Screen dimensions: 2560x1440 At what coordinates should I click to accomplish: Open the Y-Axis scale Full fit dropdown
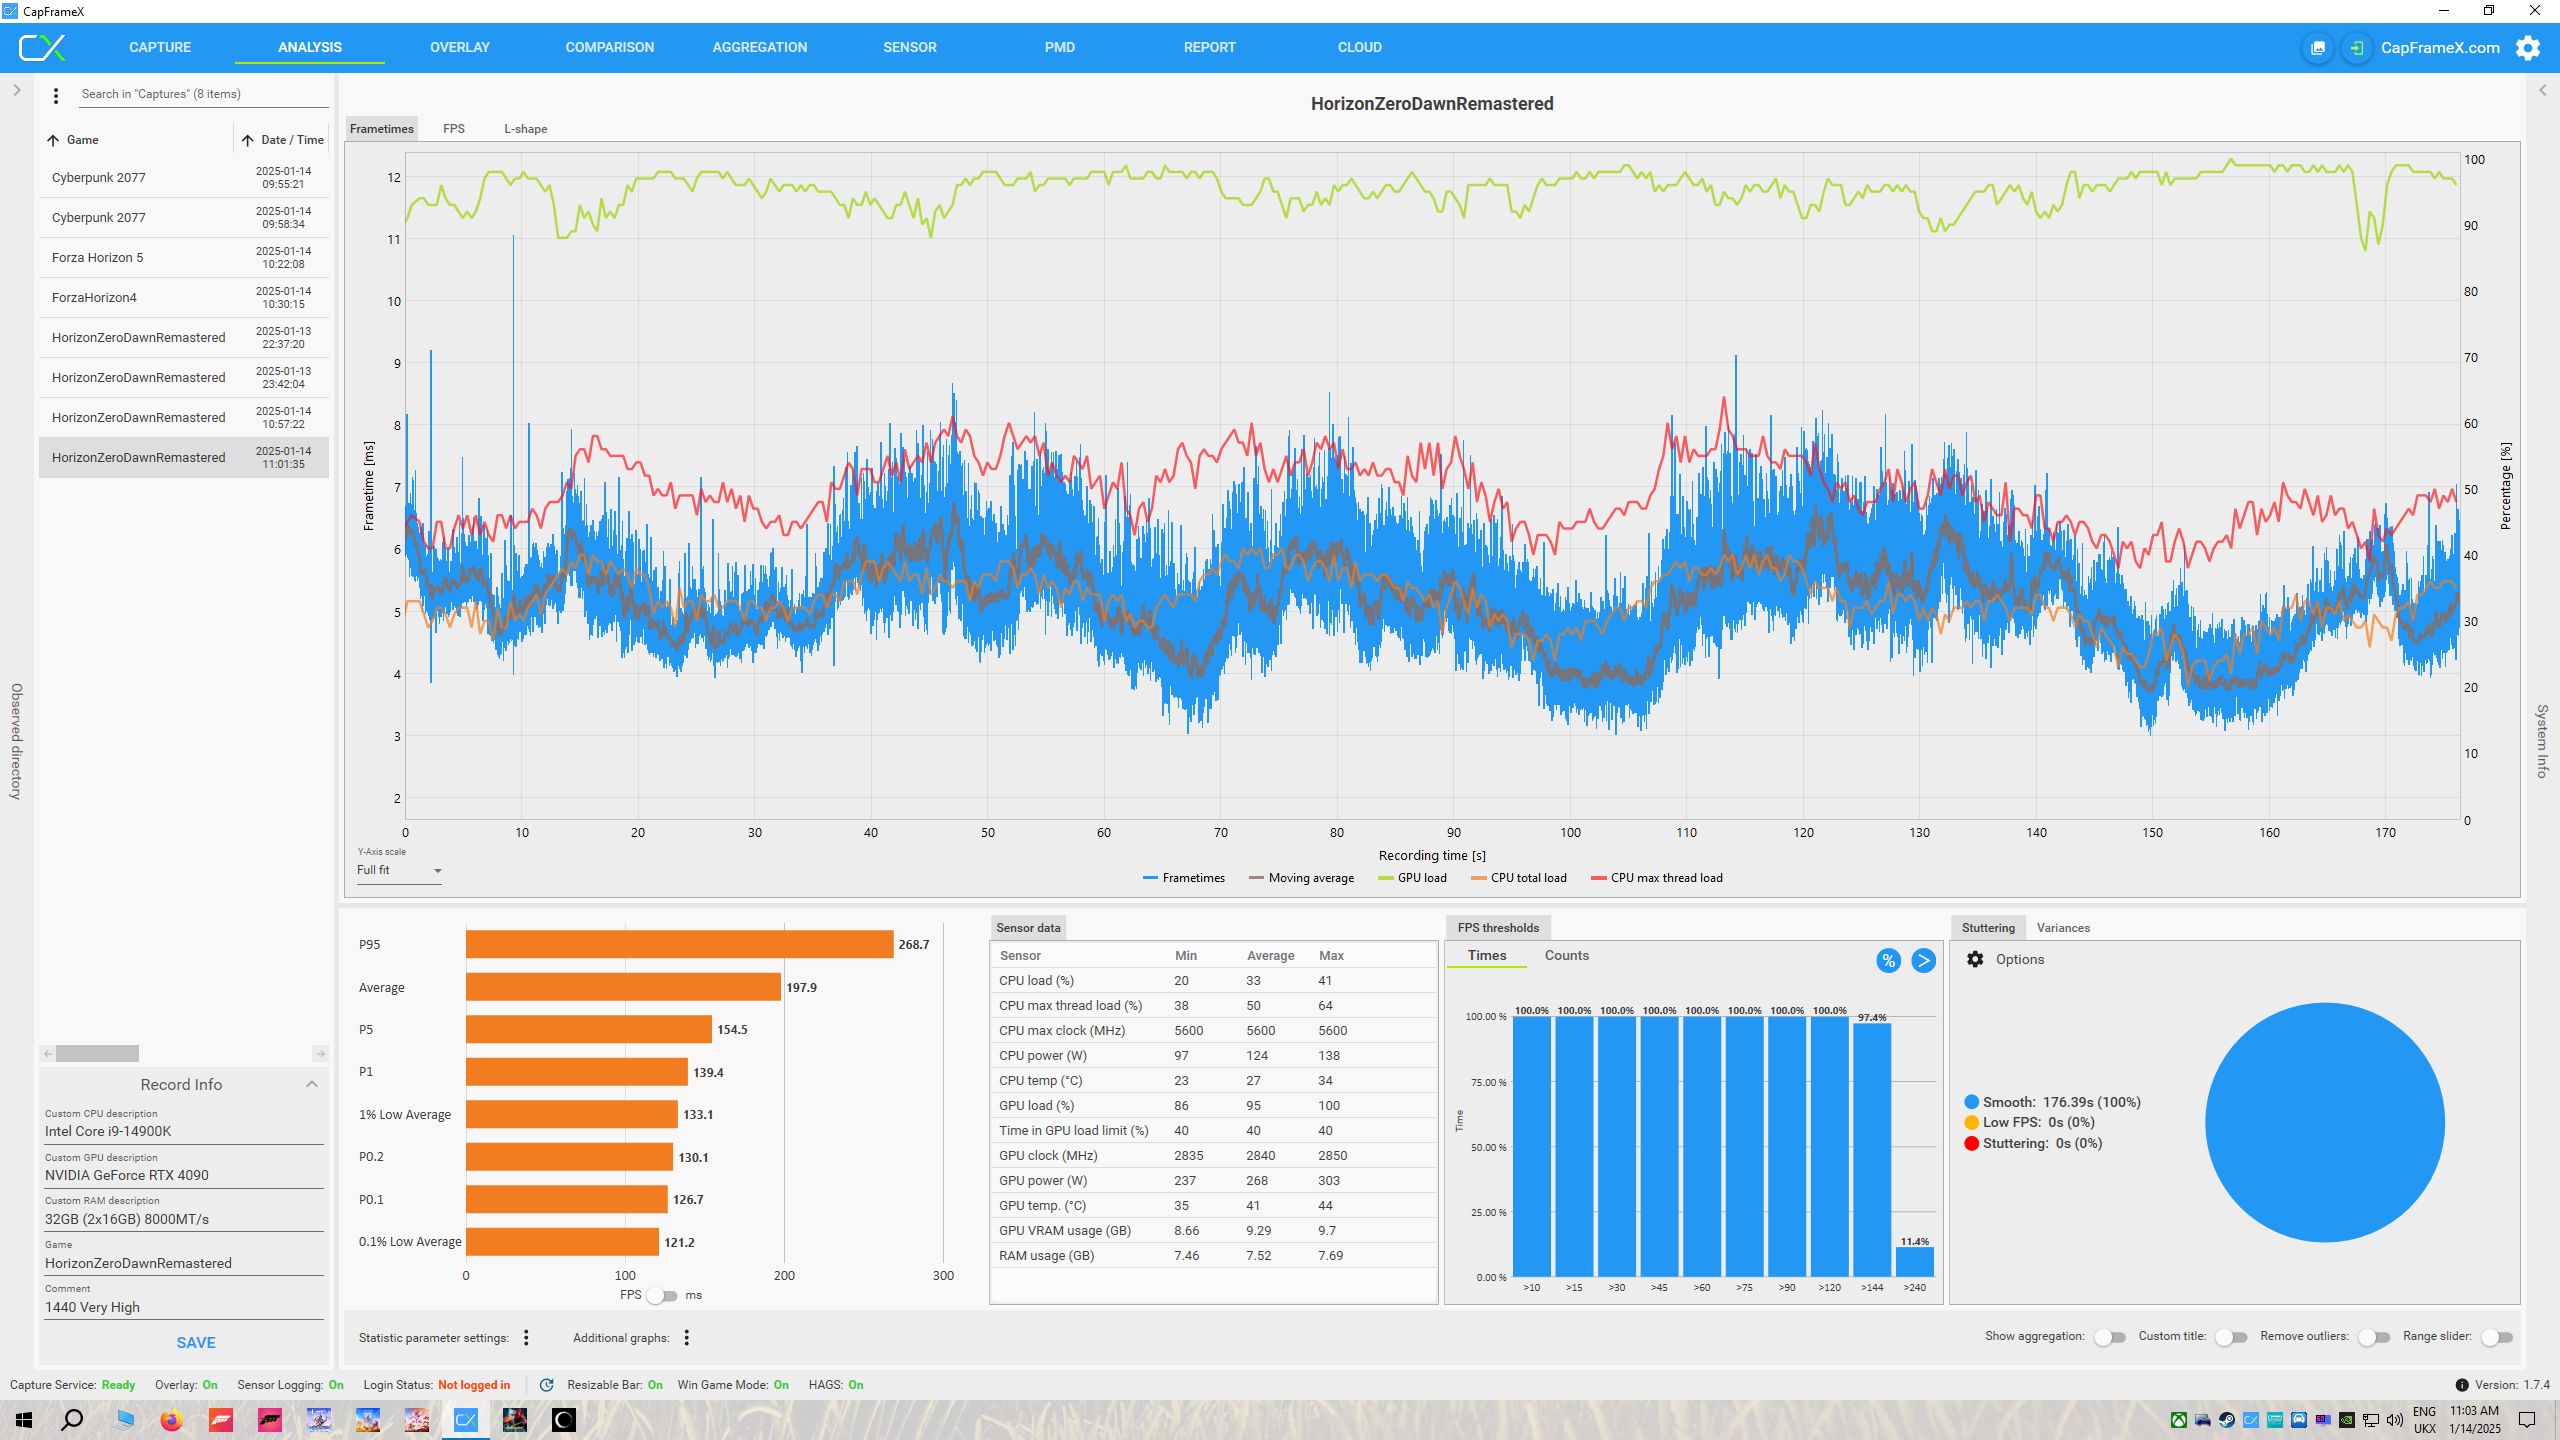click(x=399, y=871)
